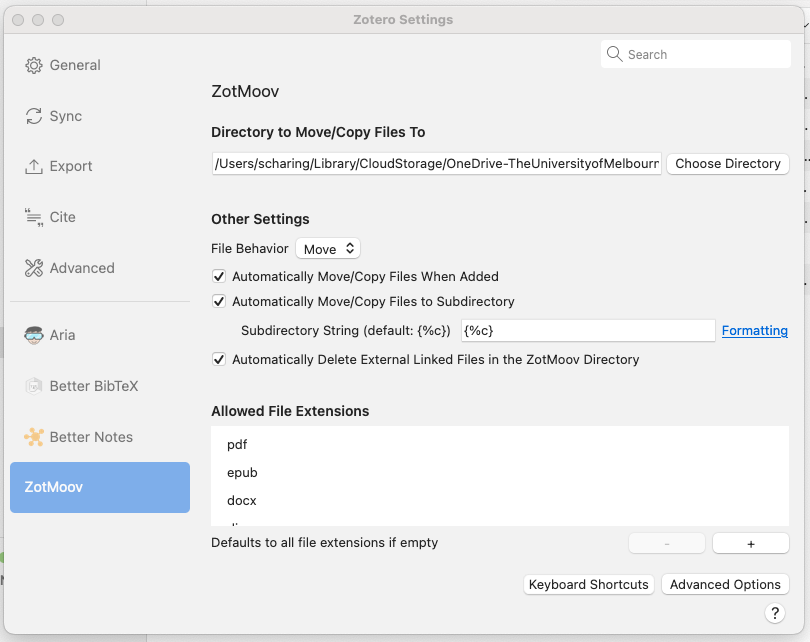Select the Aria avatar icon
This screenshot has width=810, height=642.
(34, 335)
